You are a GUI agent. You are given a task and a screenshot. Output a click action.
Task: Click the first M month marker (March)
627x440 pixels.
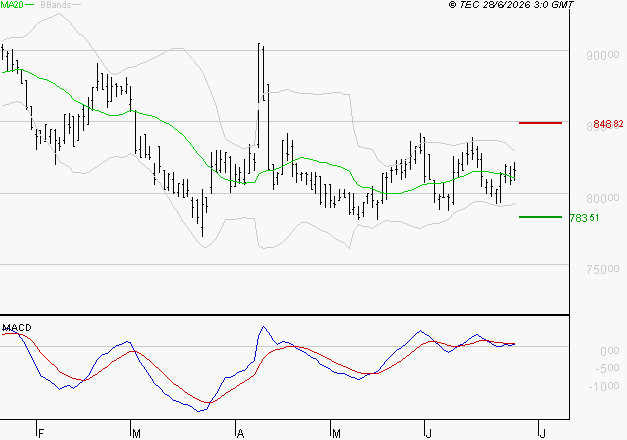pos(136,434)
